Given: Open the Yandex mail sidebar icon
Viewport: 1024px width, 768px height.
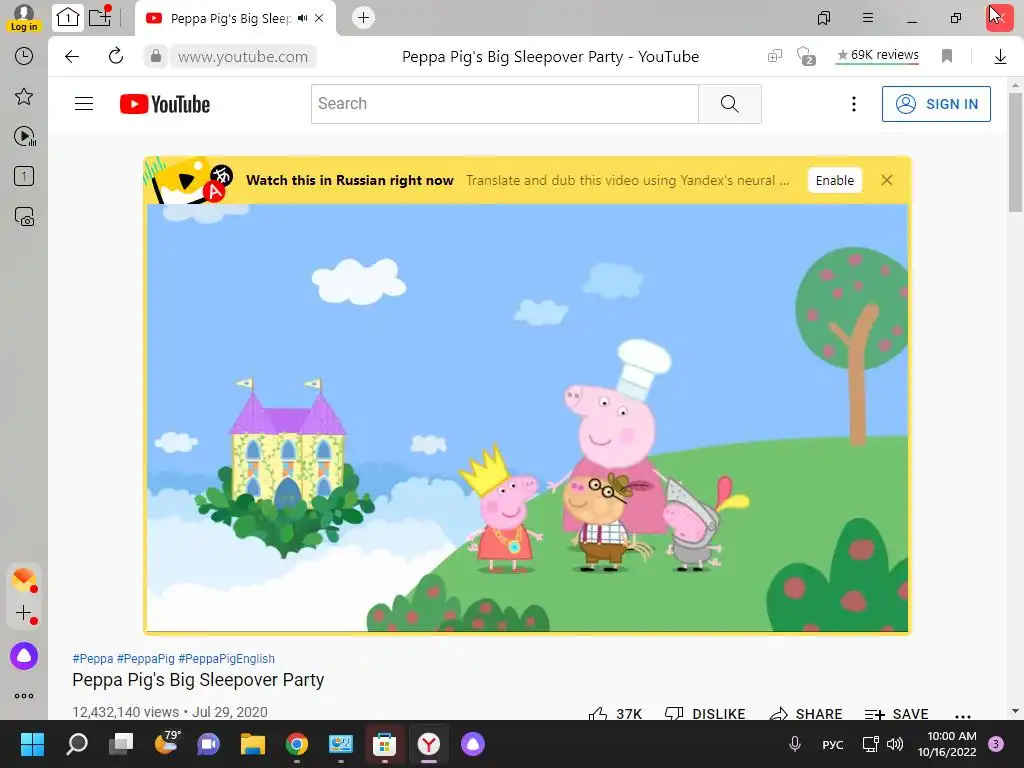Looking at the screenshot, I should [24, 579].
